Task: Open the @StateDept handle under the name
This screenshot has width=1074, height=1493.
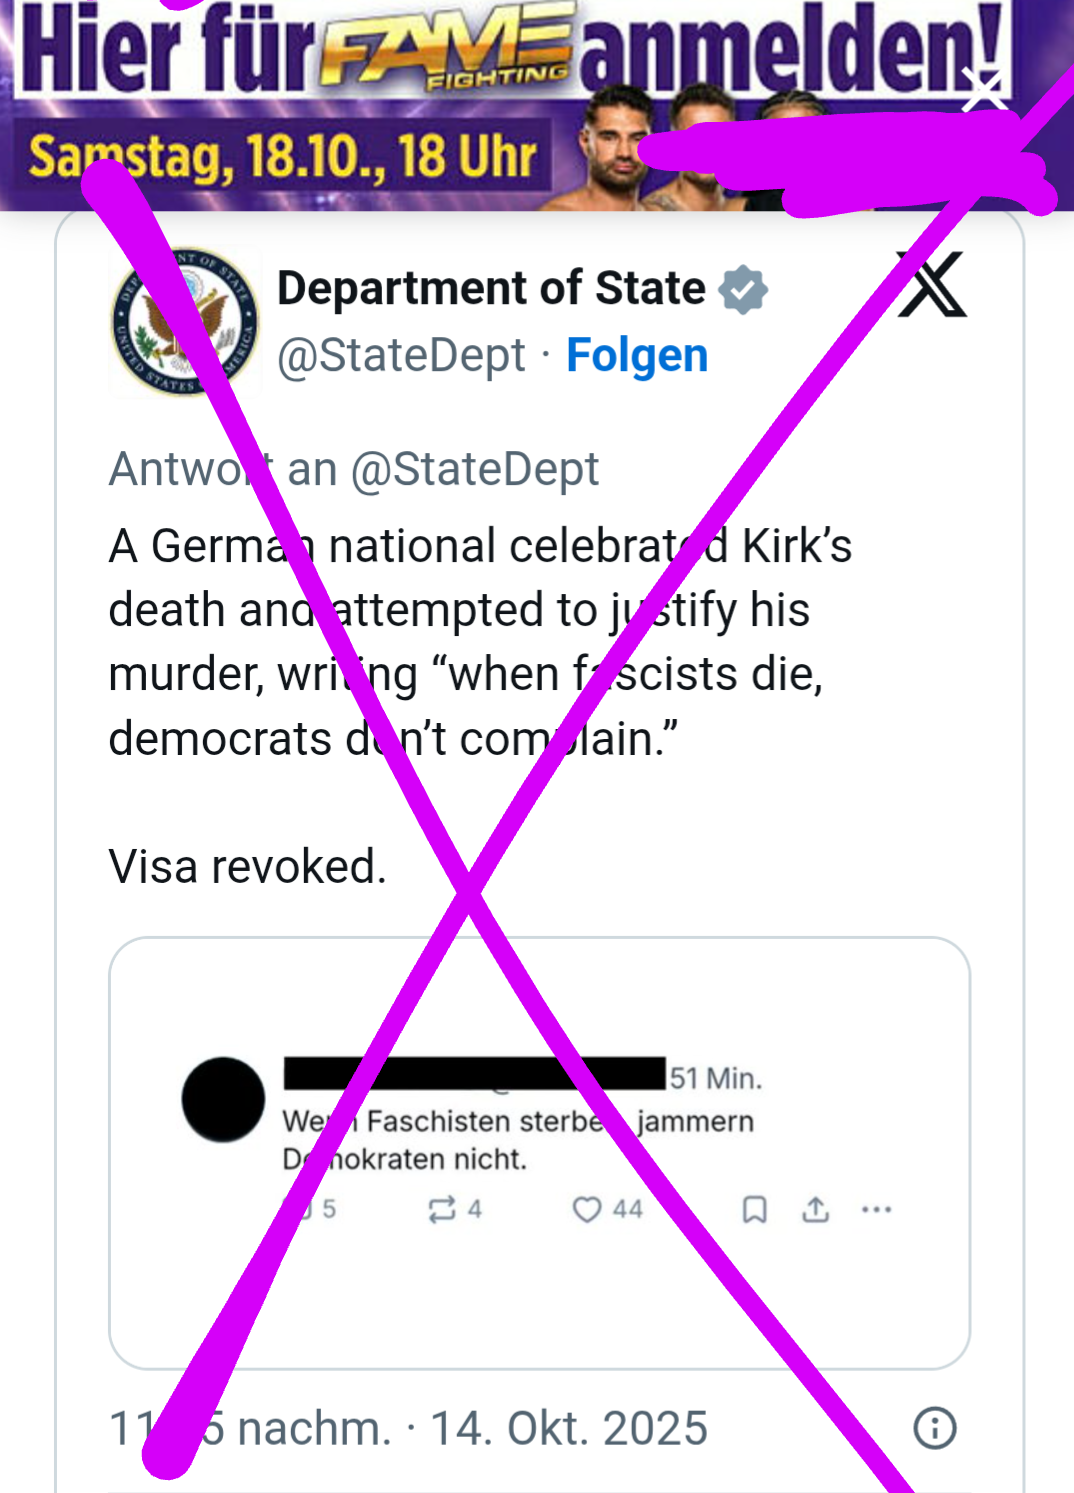Action: tap(401, 355)
